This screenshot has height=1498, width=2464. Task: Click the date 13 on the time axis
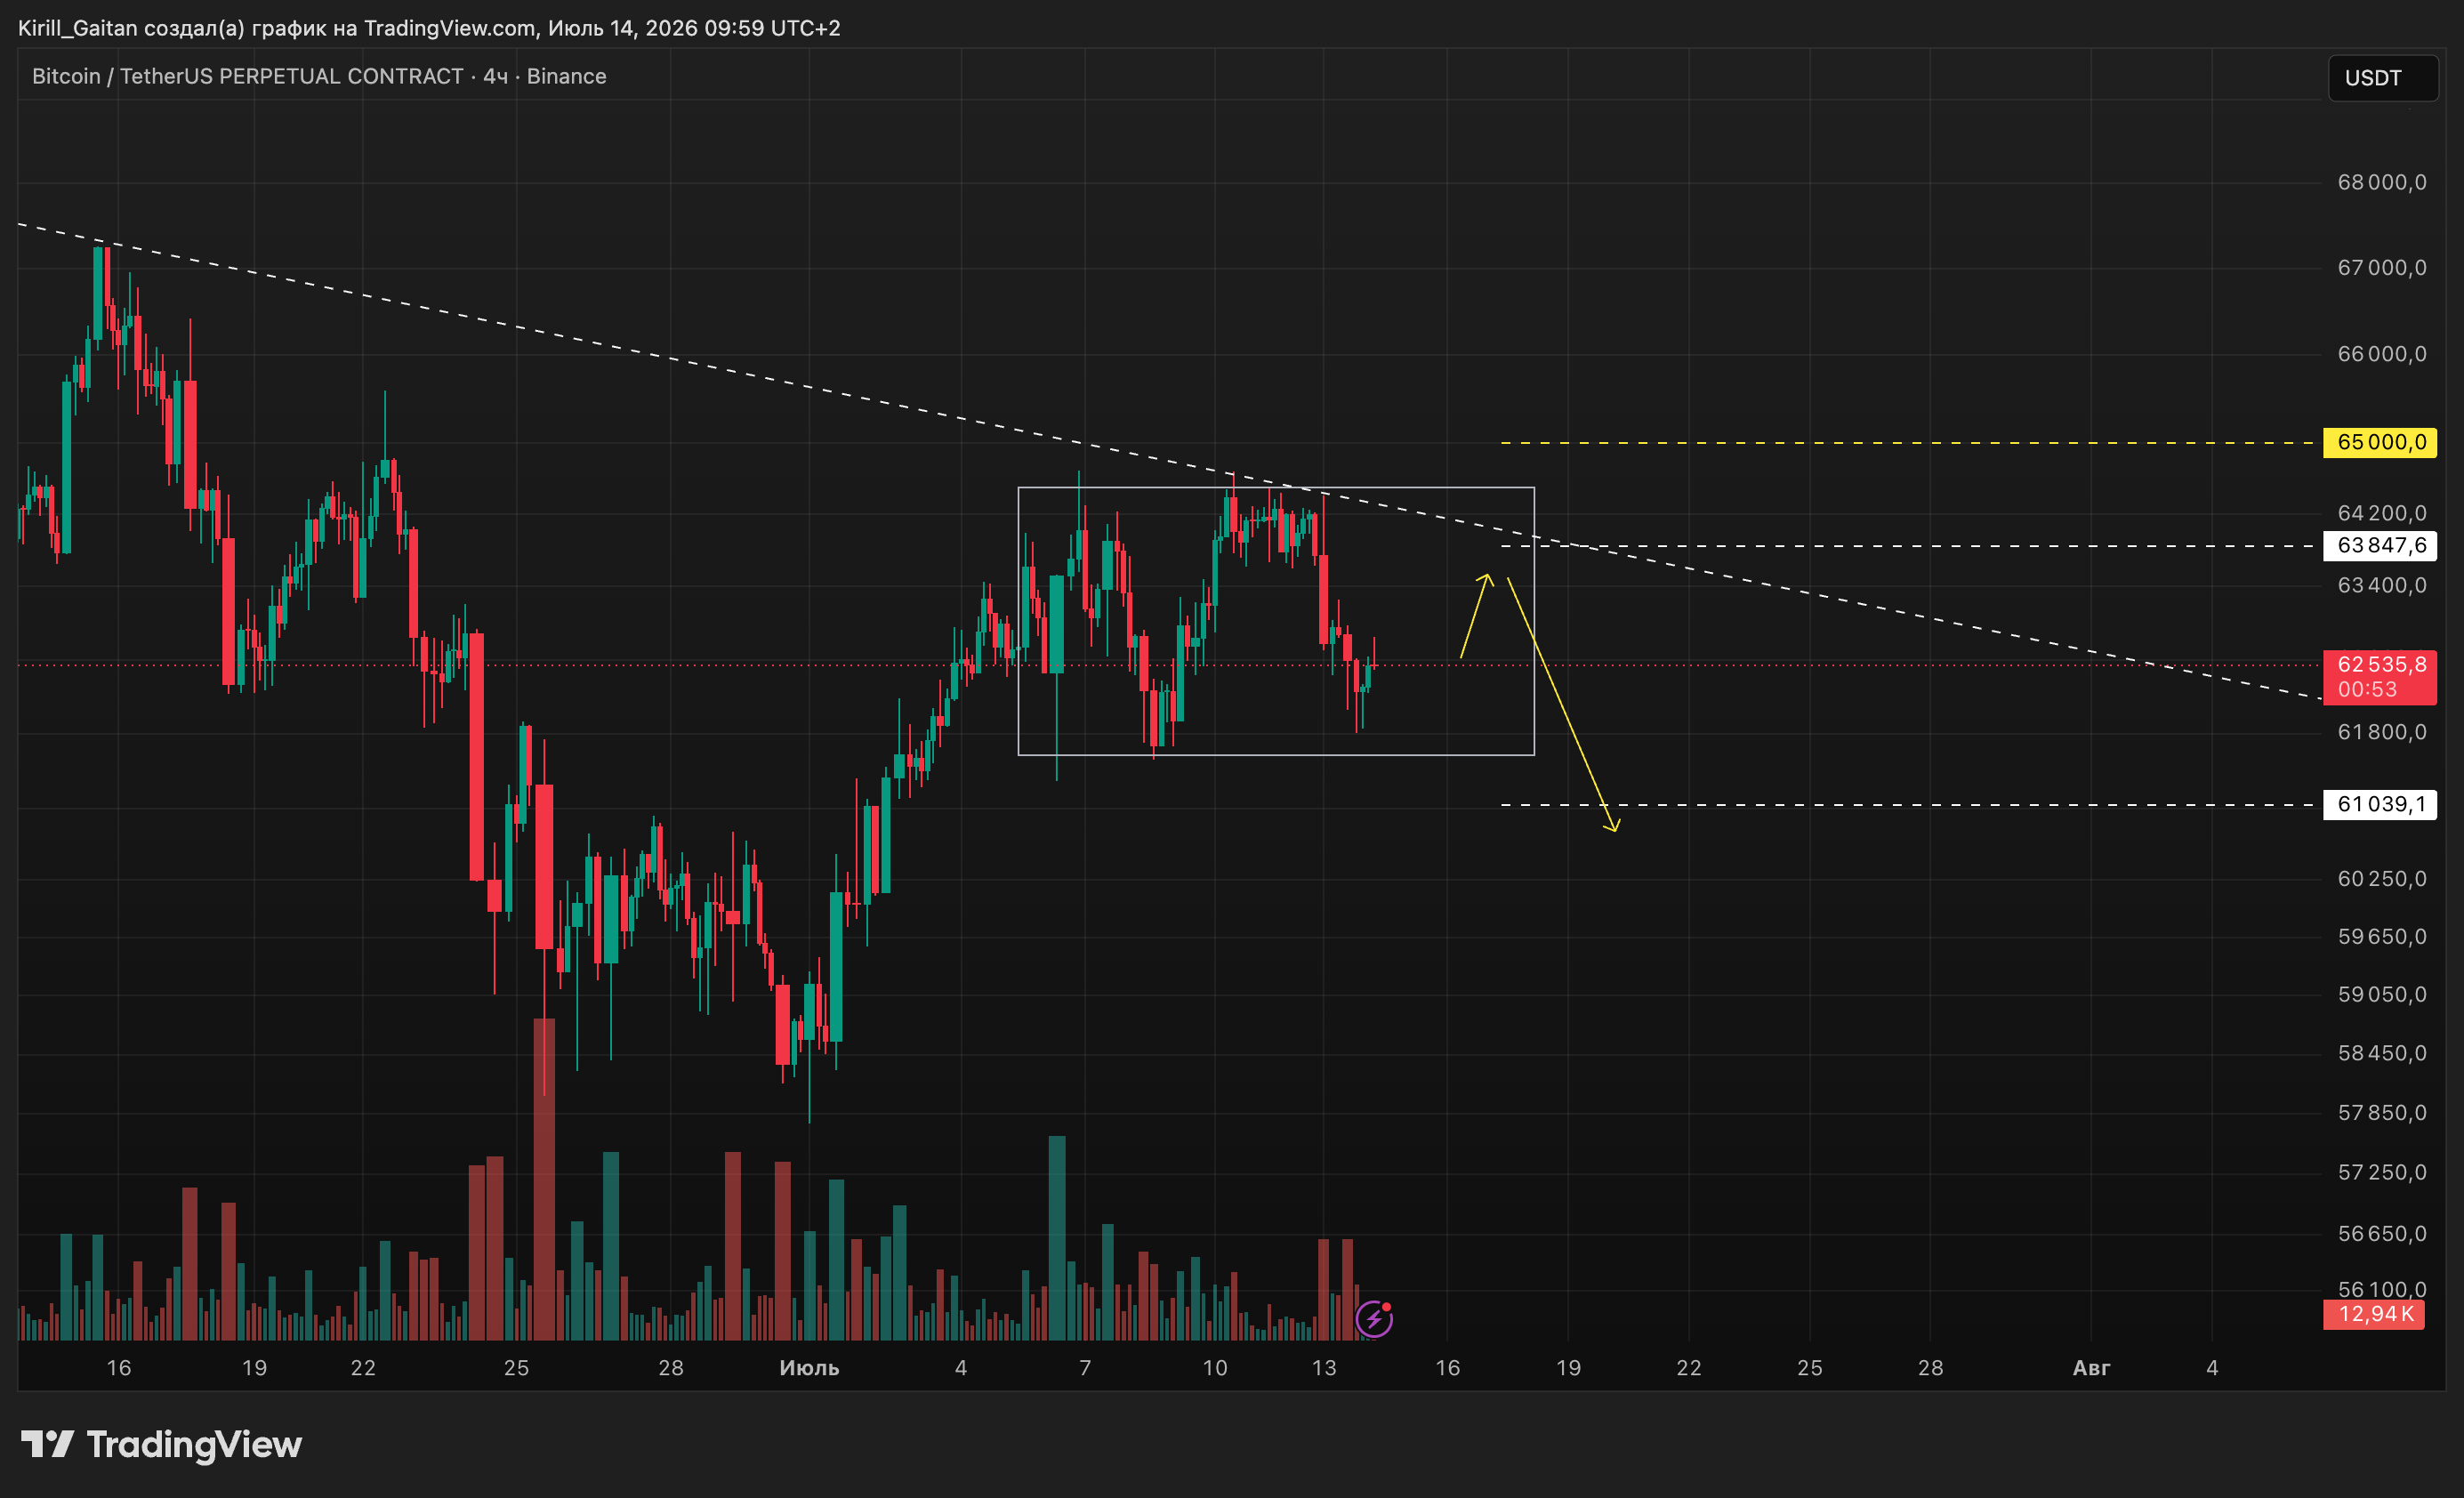pyautogui.click(x=1324, y=1368)
